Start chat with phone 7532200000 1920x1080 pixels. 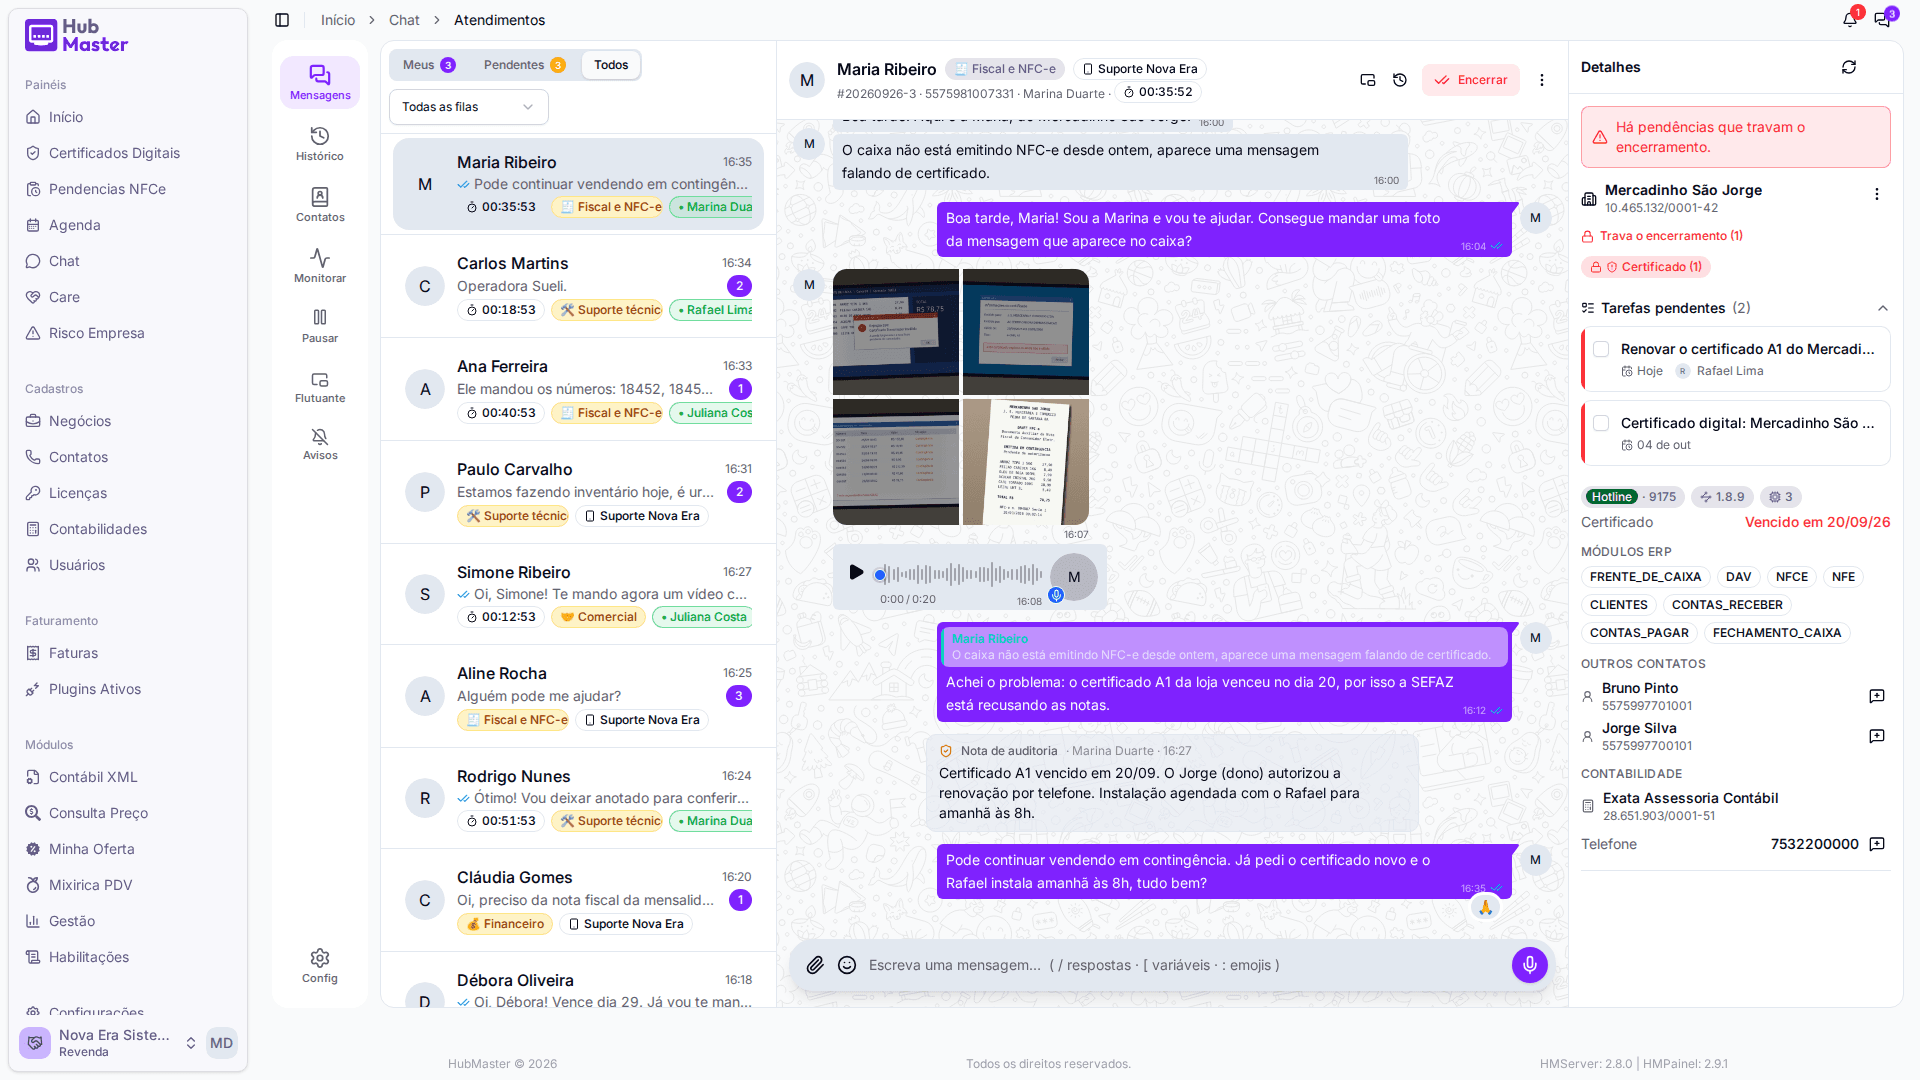click(1877, 844)
